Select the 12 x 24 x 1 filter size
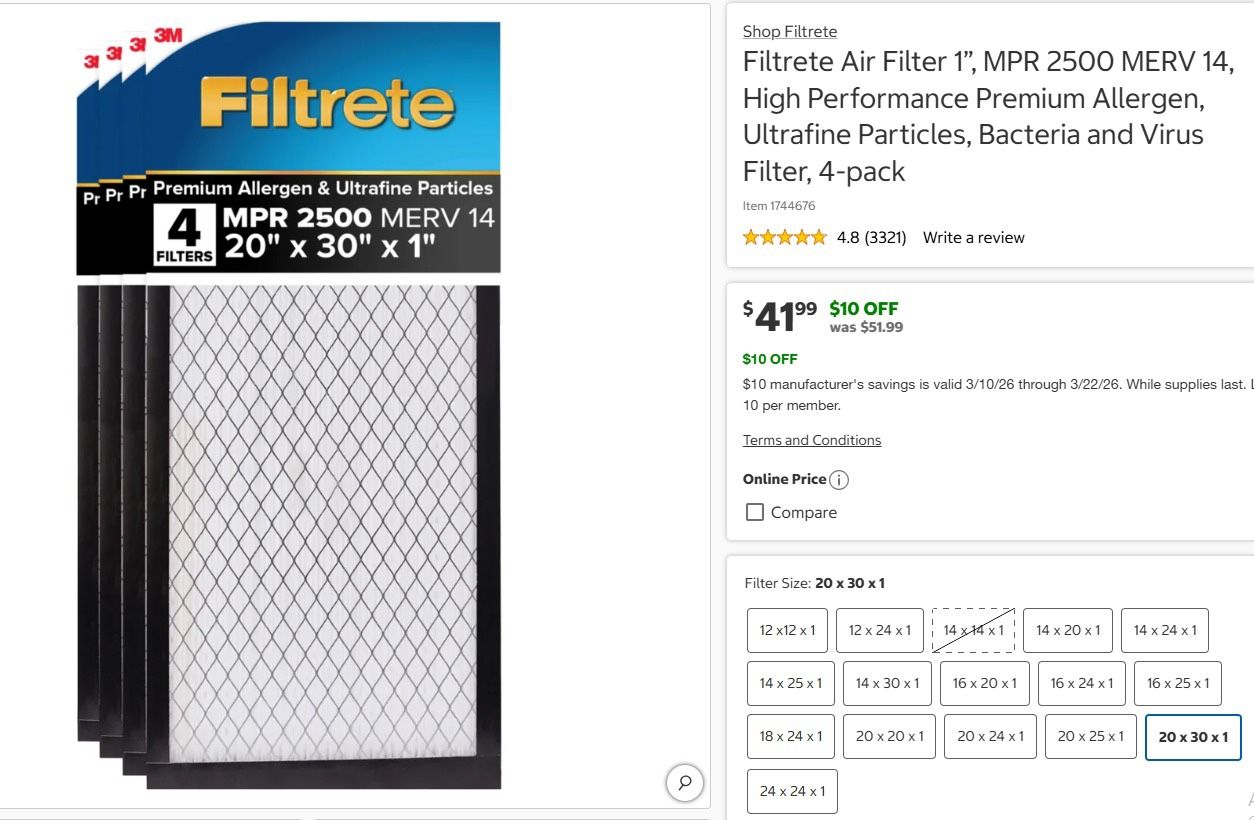The image size is (1254, 820). 879,630
